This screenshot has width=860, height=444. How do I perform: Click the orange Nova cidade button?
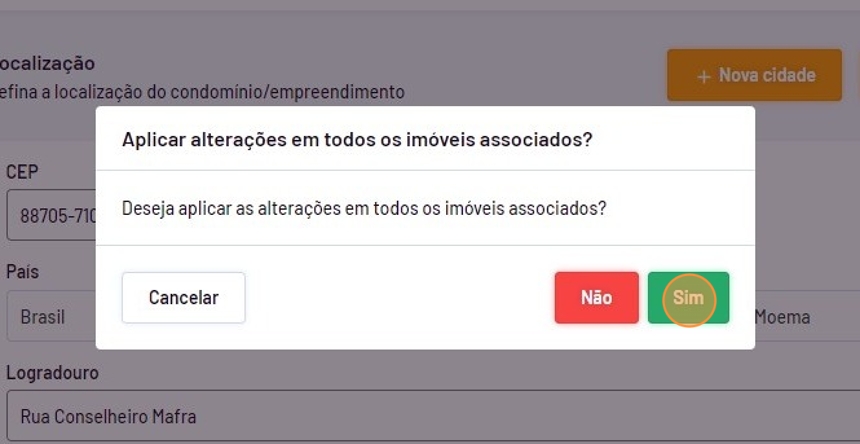(754, 75)
